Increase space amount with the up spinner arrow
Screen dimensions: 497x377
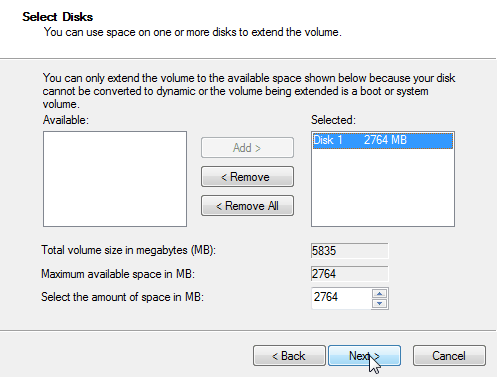[379, 294]
